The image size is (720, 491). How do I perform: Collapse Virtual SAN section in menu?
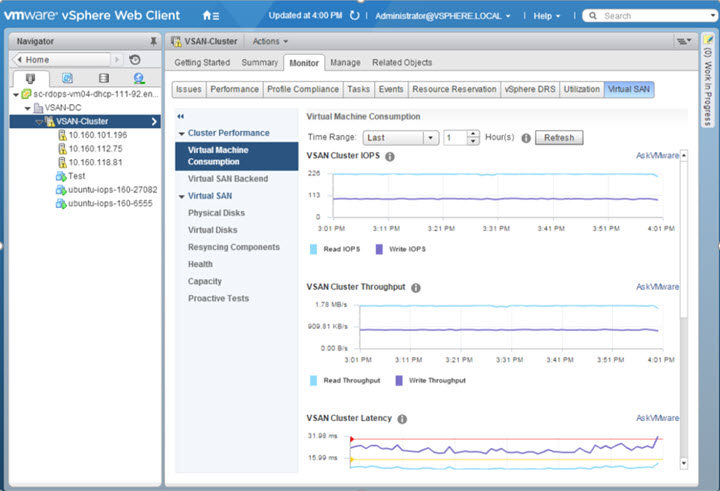[181, 197]
